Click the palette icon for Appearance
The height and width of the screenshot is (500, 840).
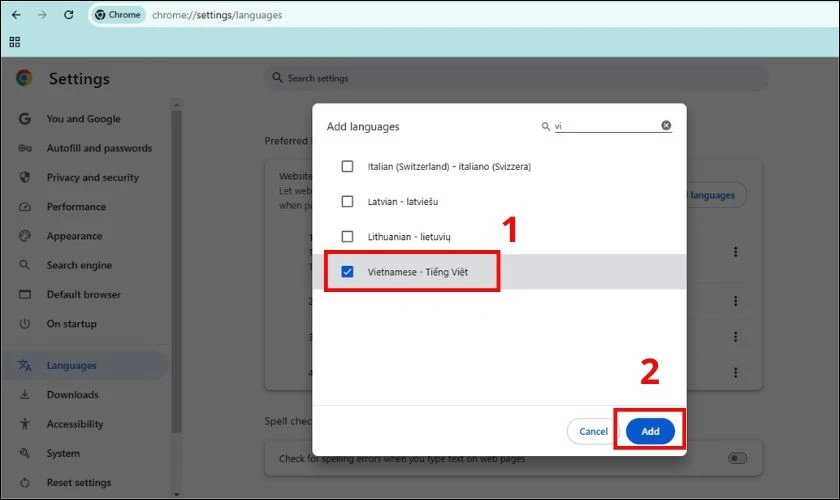click(25, 236)
